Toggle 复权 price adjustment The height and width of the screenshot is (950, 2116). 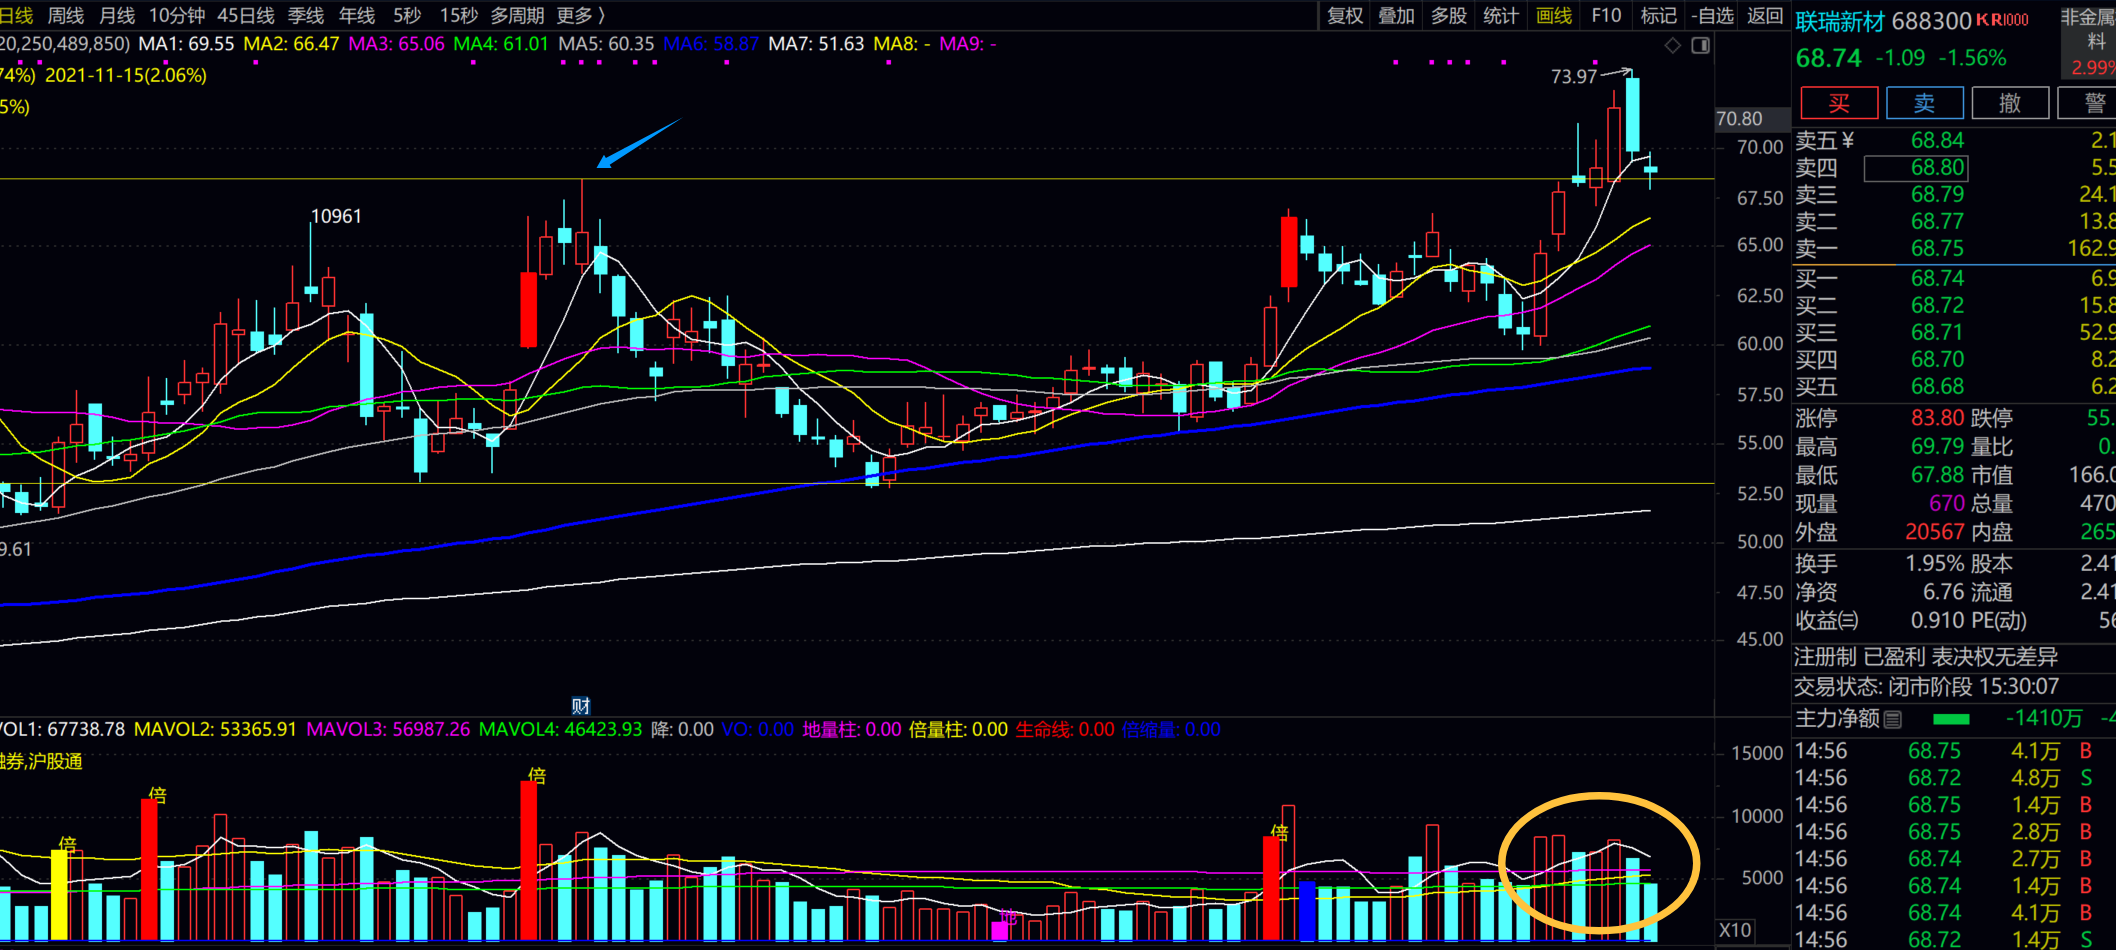click(x=1344, y=16)
